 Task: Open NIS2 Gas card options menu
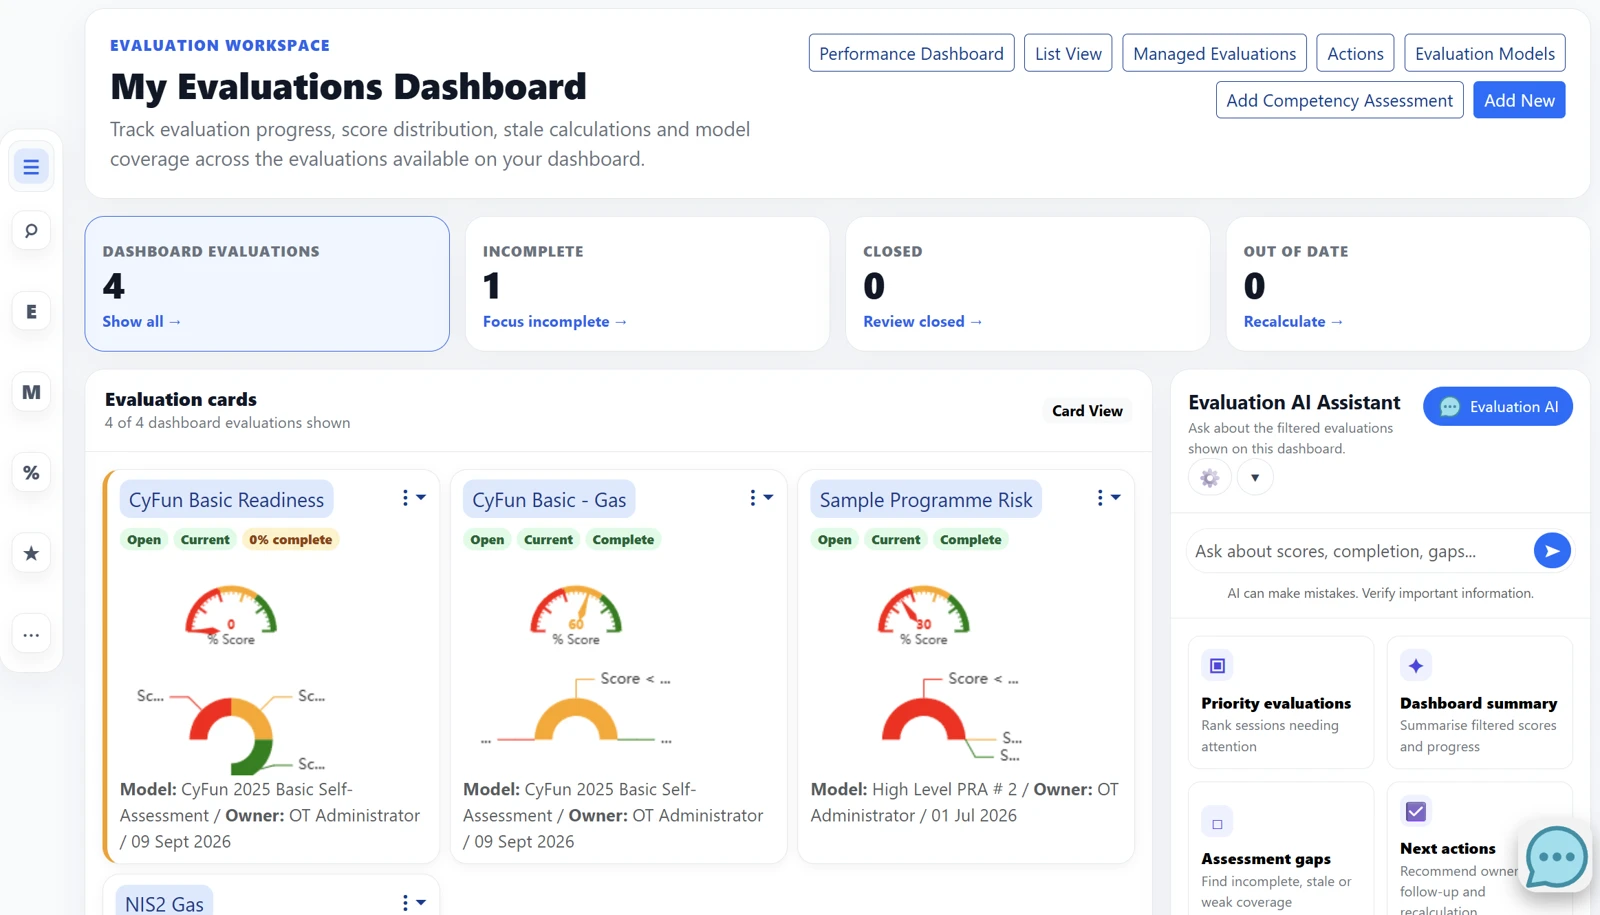pos(413,903)
